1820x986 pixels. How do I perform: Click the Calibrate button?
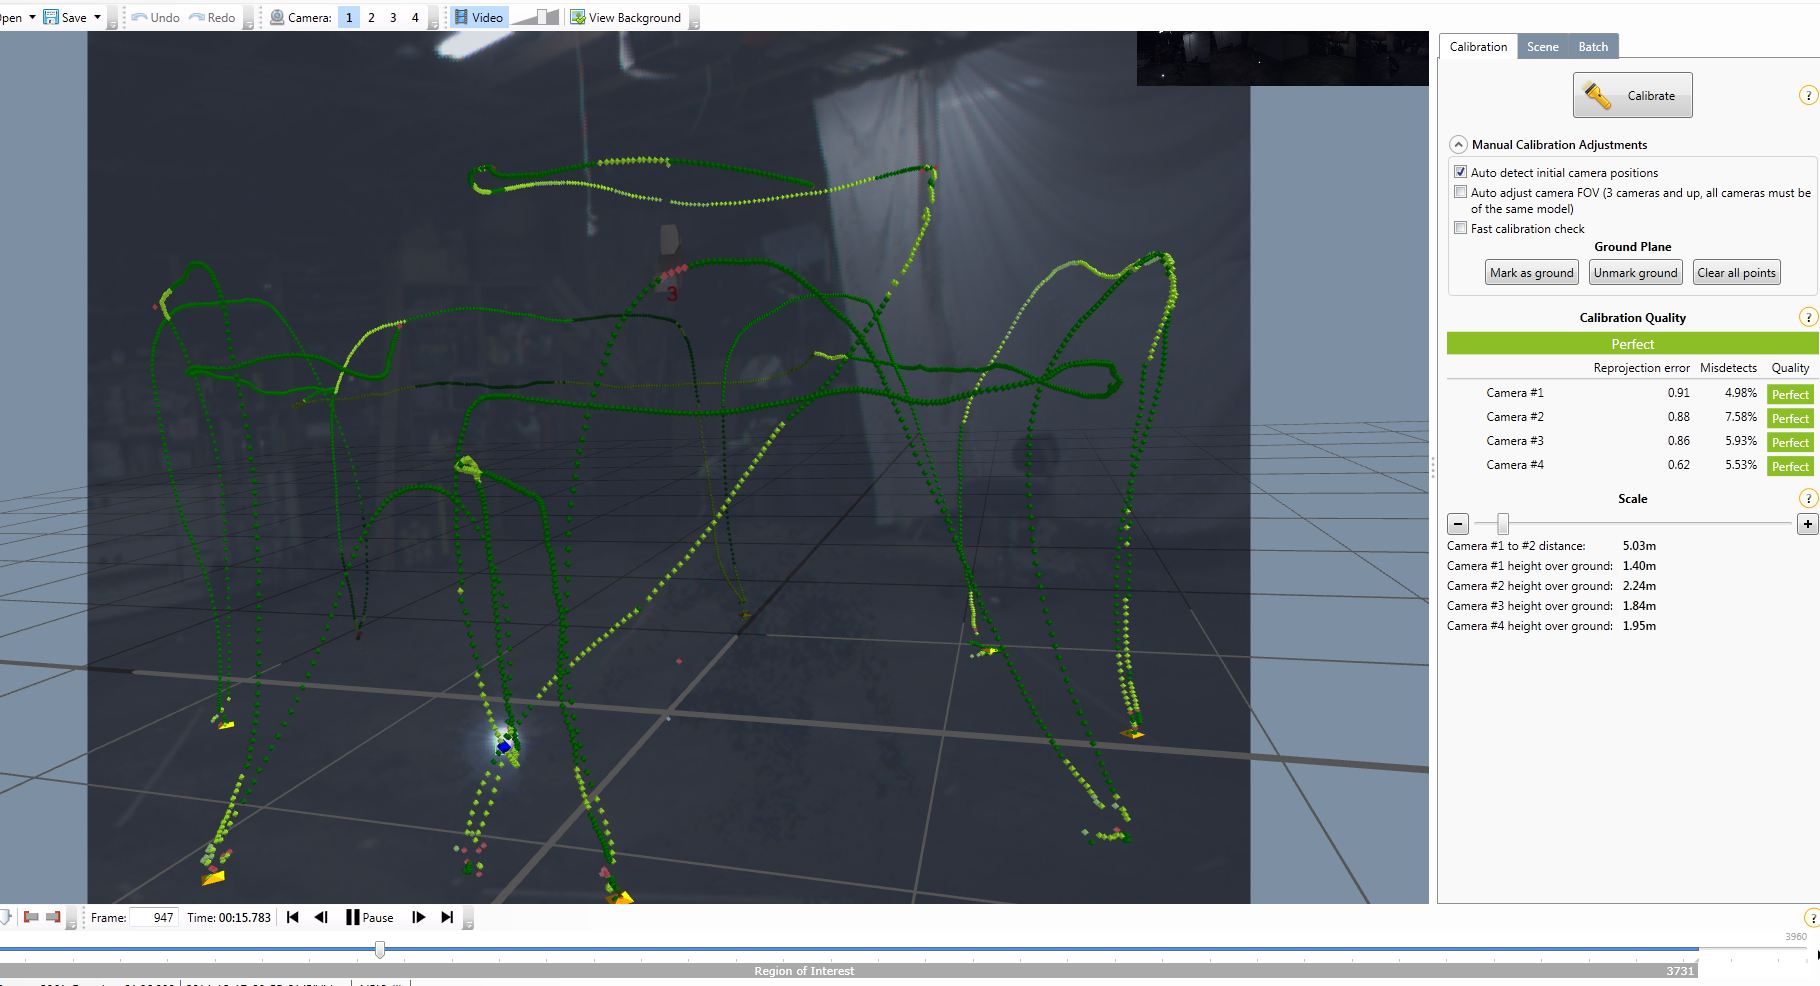[x=1632, y=95]
